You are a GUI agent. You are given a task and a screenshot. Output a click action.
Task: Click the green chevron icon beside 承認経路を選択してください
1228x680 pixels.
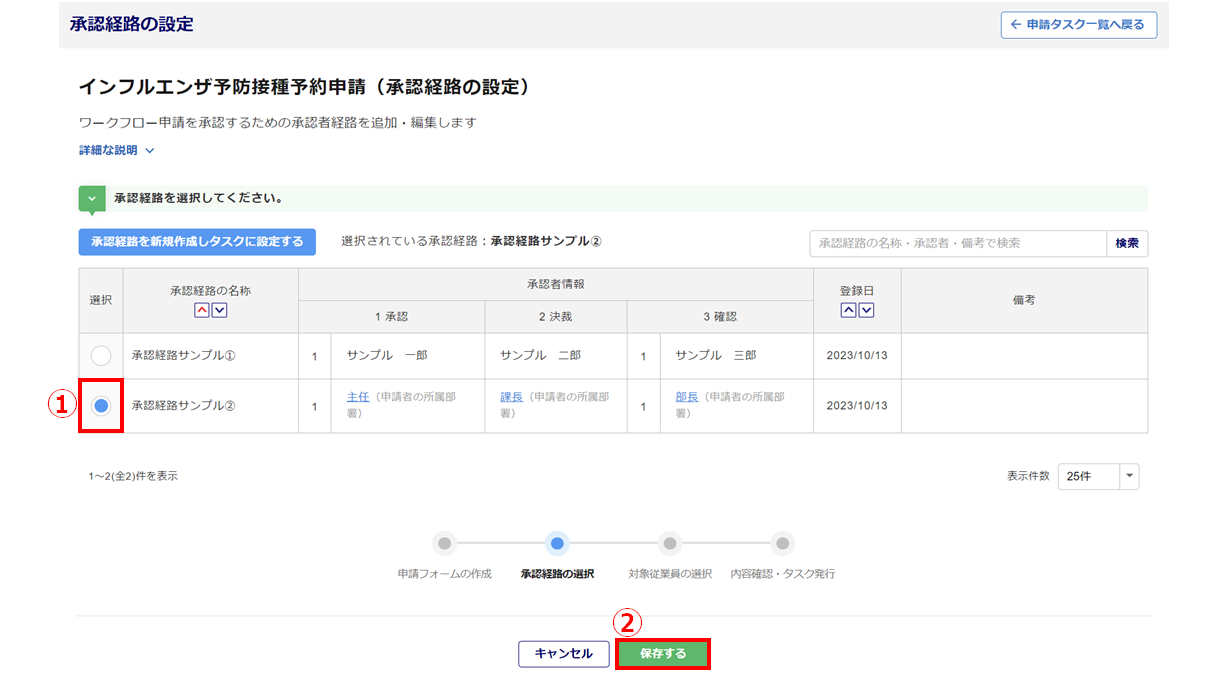coord(92,198)
